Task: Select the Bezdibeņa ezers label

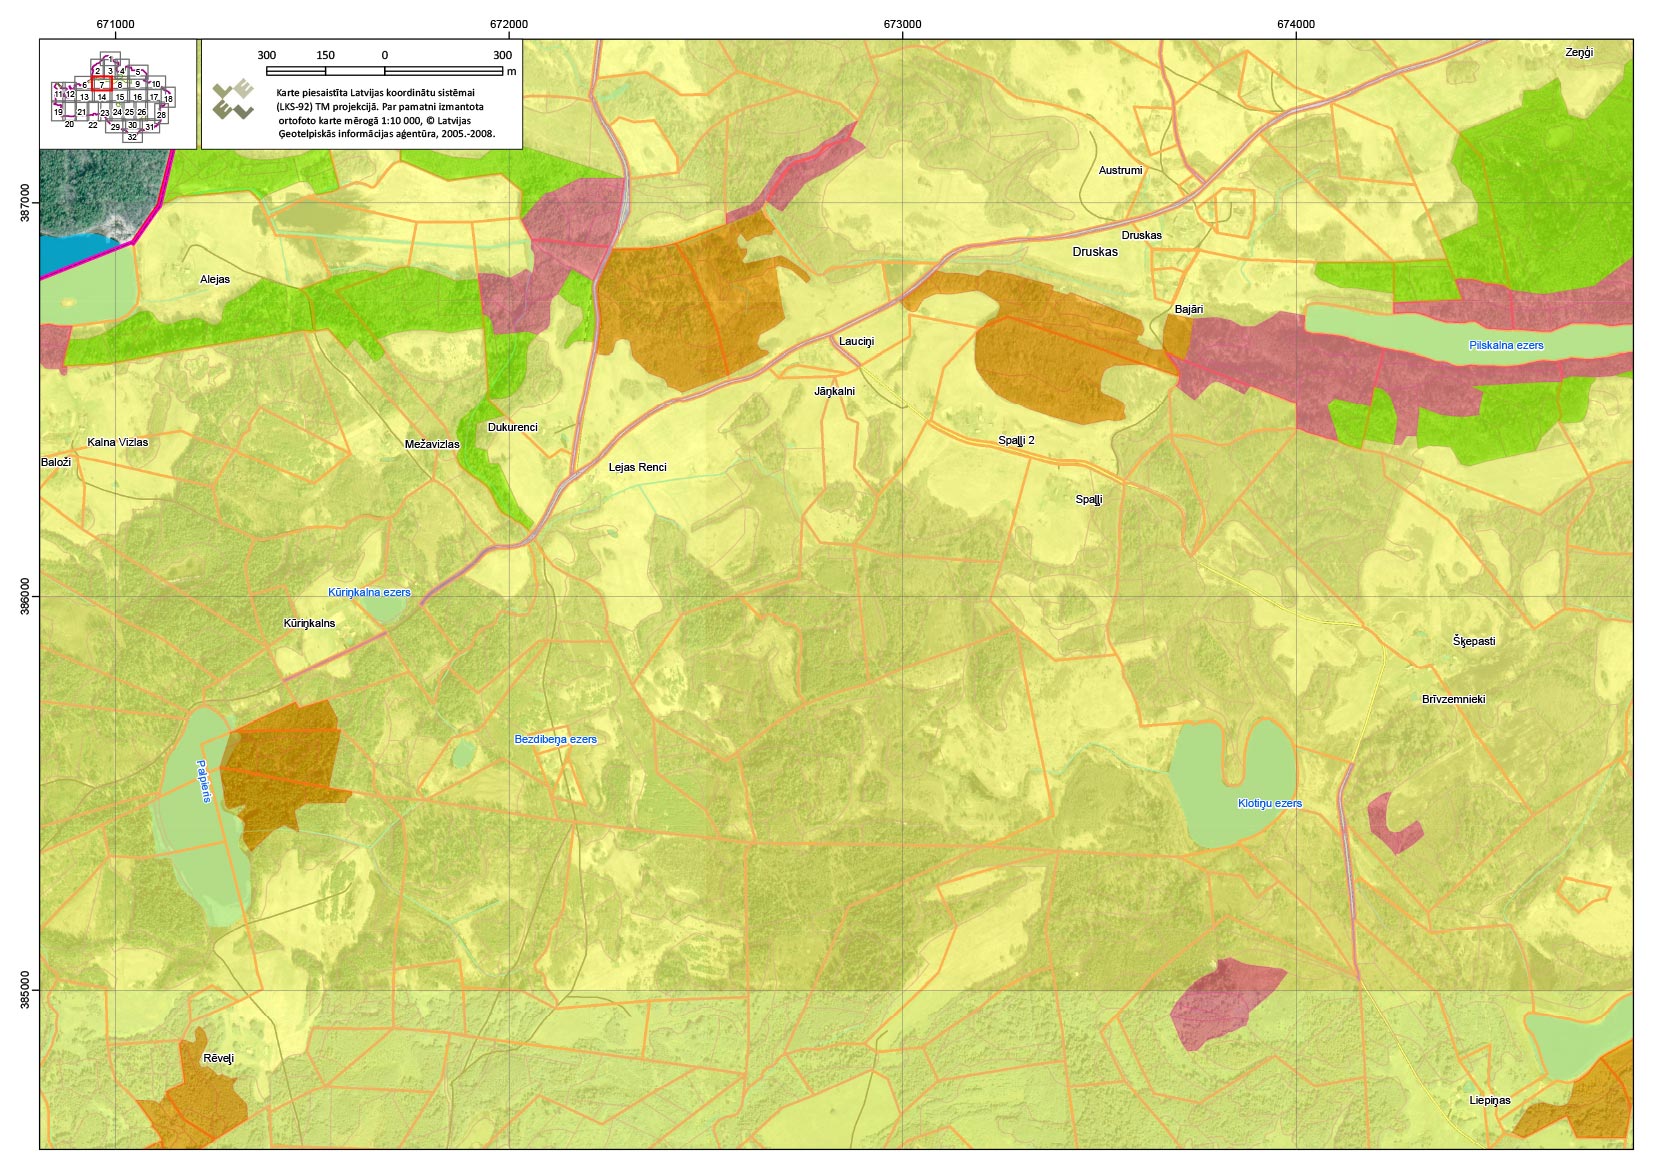Action: click(x=555, y=740)
